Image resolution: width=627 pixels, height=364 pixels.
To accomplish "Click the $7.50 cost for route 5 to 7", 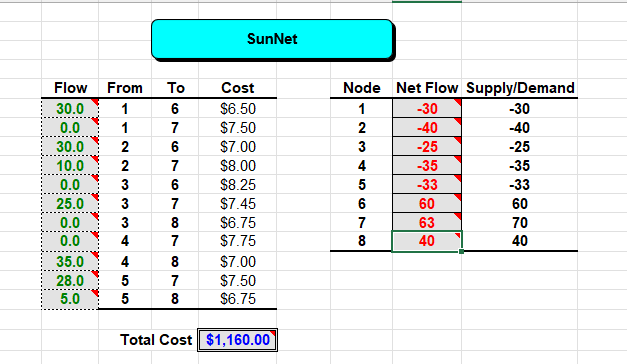I will pos(238,280).
